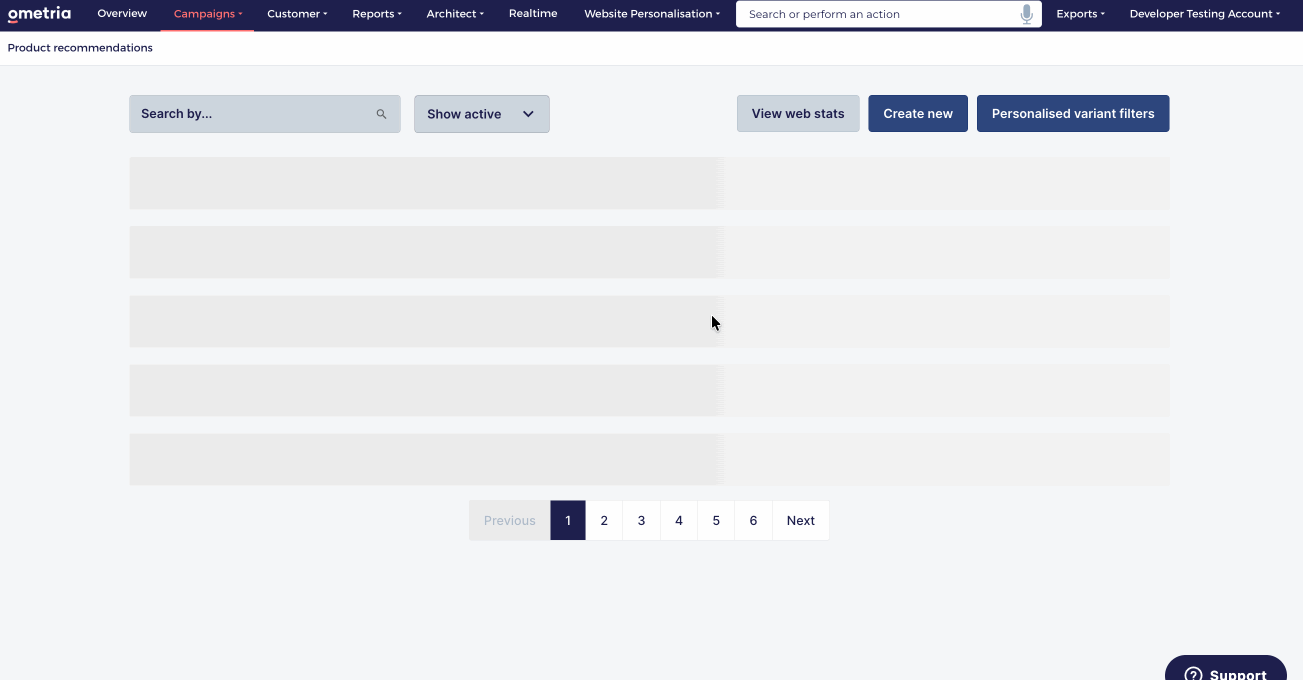Click View web stats button
The width and height of the screenshot is (1303, 680).
point(798,114)
